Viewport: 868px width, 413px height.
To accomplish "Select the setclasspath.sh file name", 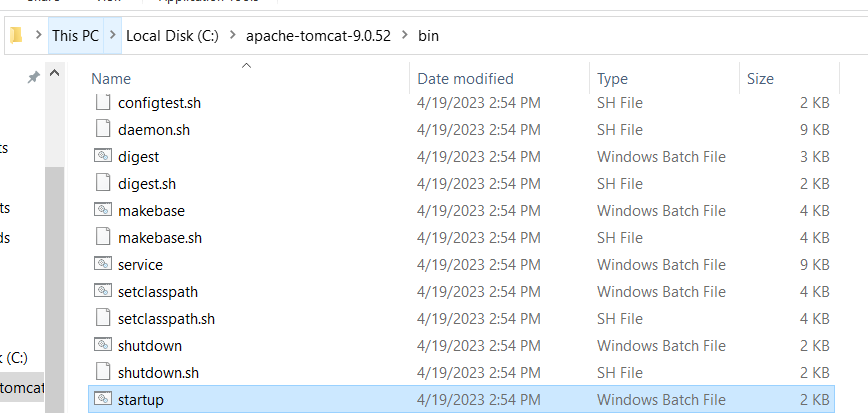I will tap(166, 319).
